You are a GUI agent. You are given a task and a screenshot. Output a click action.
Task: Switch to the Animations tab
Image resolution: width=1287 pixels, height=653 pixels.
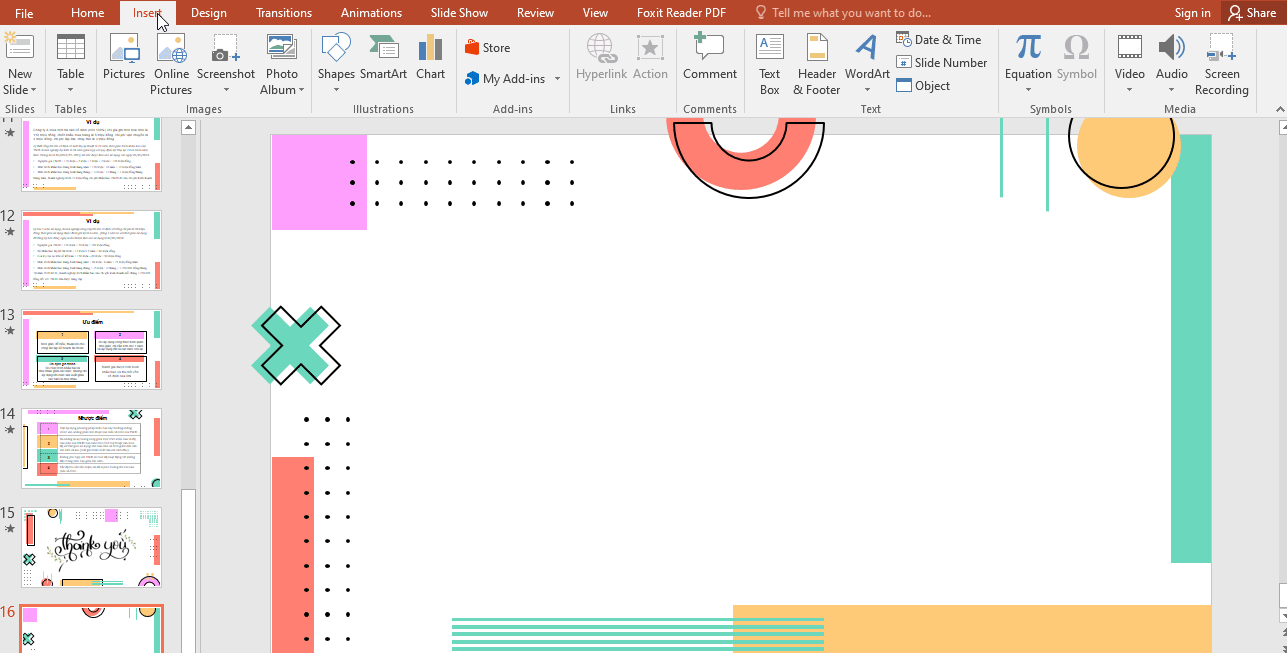[371, 12]
